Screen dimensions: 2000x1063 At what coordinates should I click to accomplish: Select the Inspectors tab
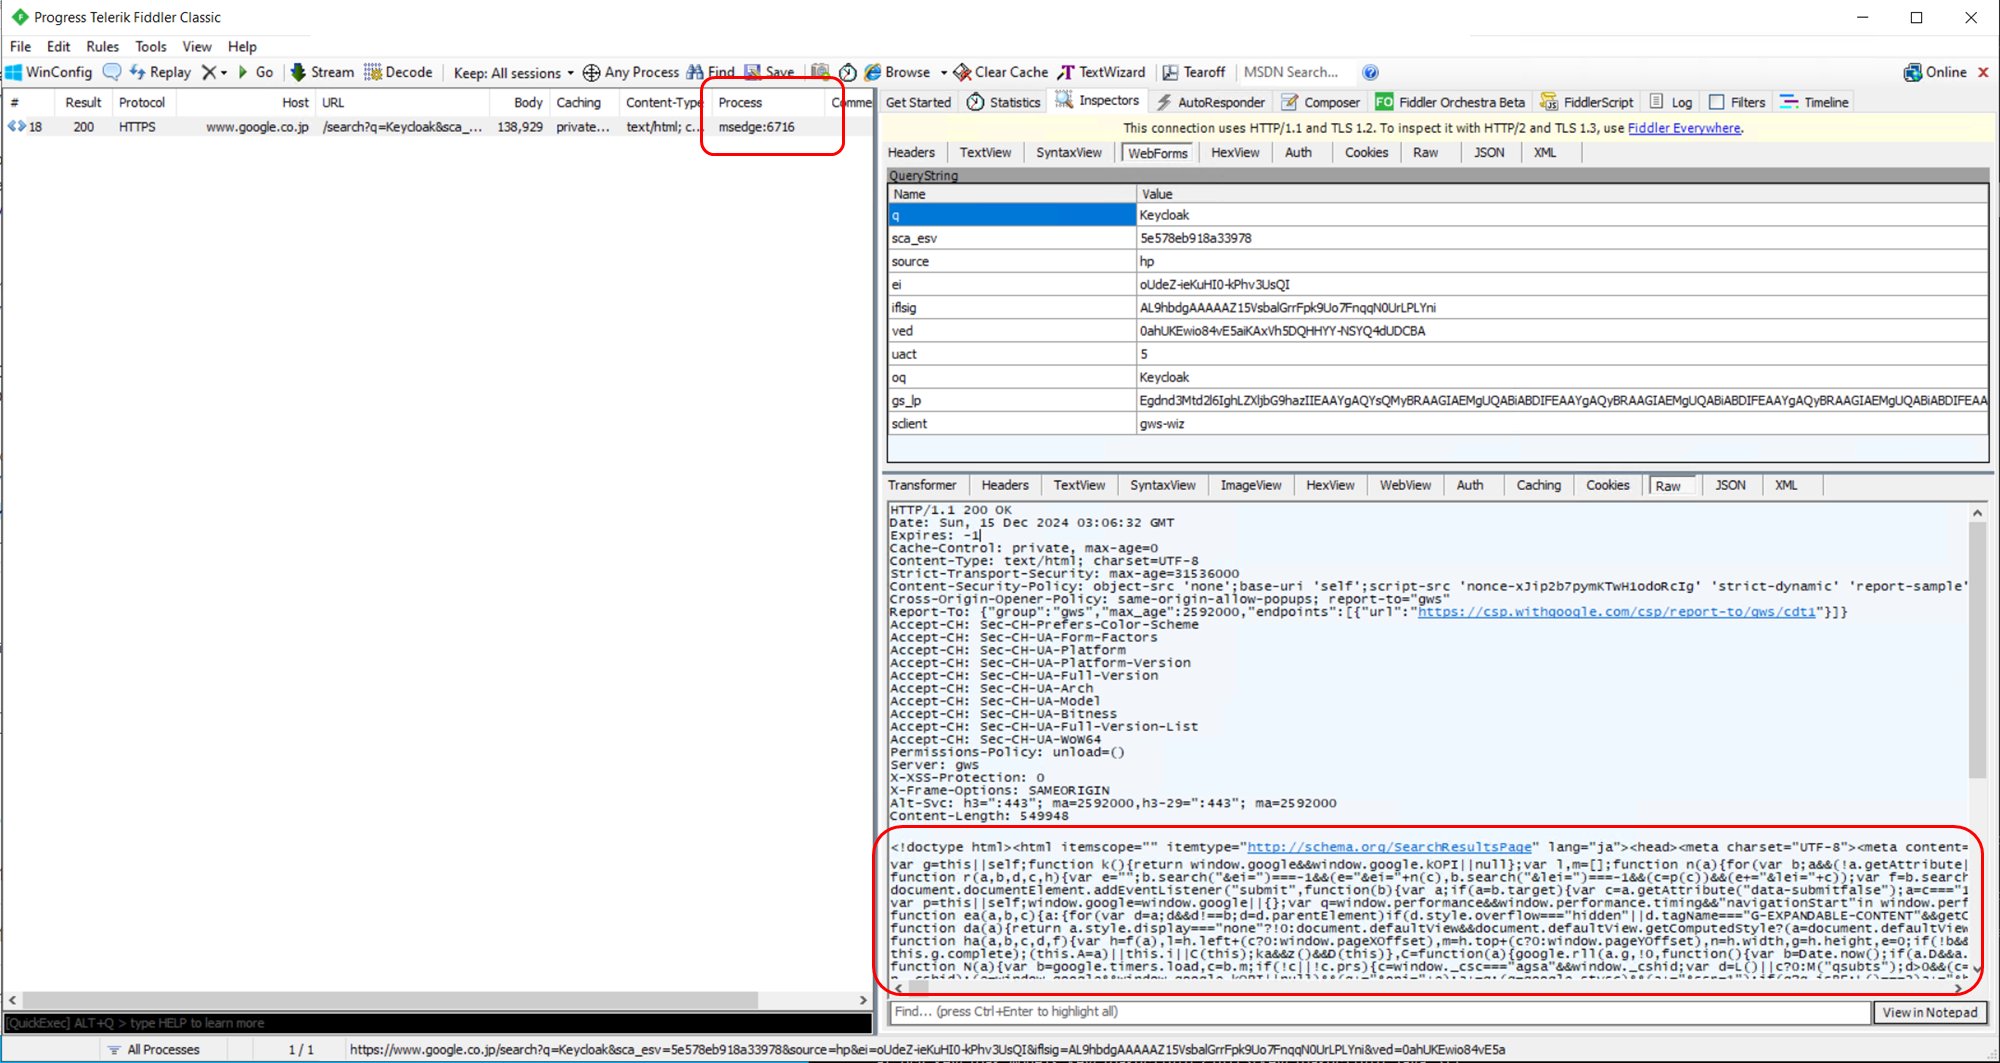point(1097,101)
